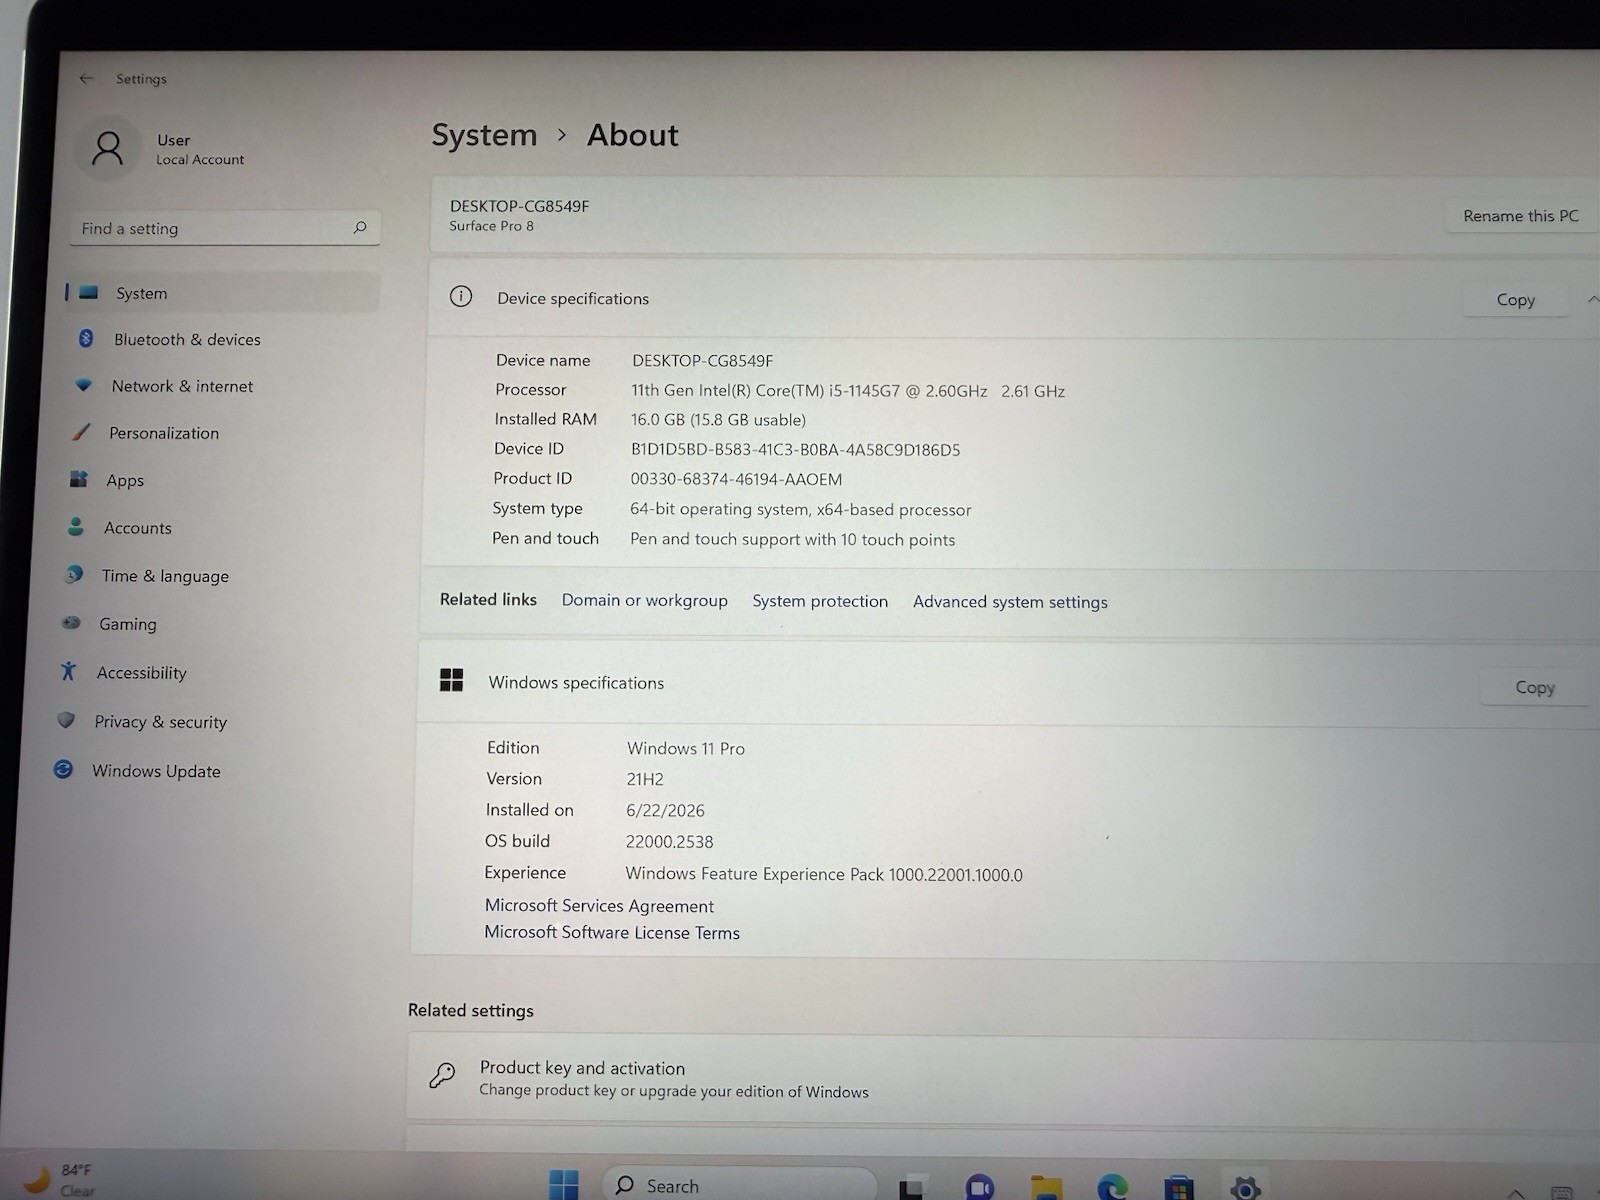This screenshot has height=1200, width=1600.
Task: Click the taskbar Search box
Action: (x=739, y=1185)
